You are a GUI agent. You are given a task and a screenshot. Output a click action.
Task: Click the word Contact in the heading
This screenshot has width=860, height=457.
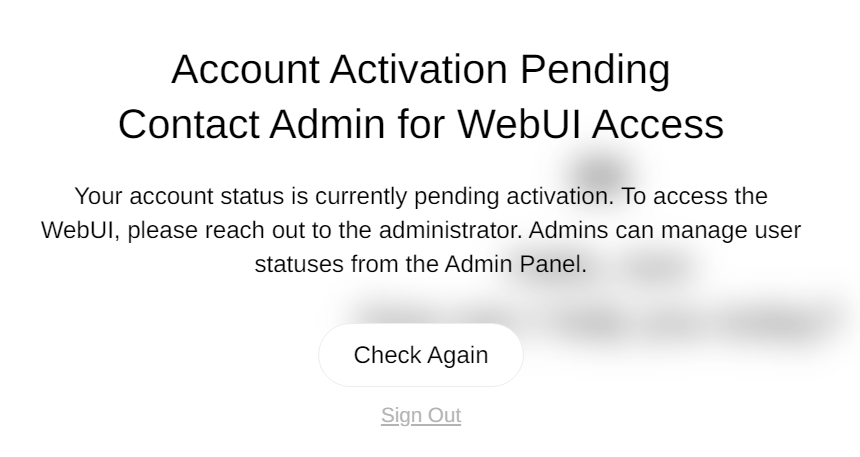(189, 124)
